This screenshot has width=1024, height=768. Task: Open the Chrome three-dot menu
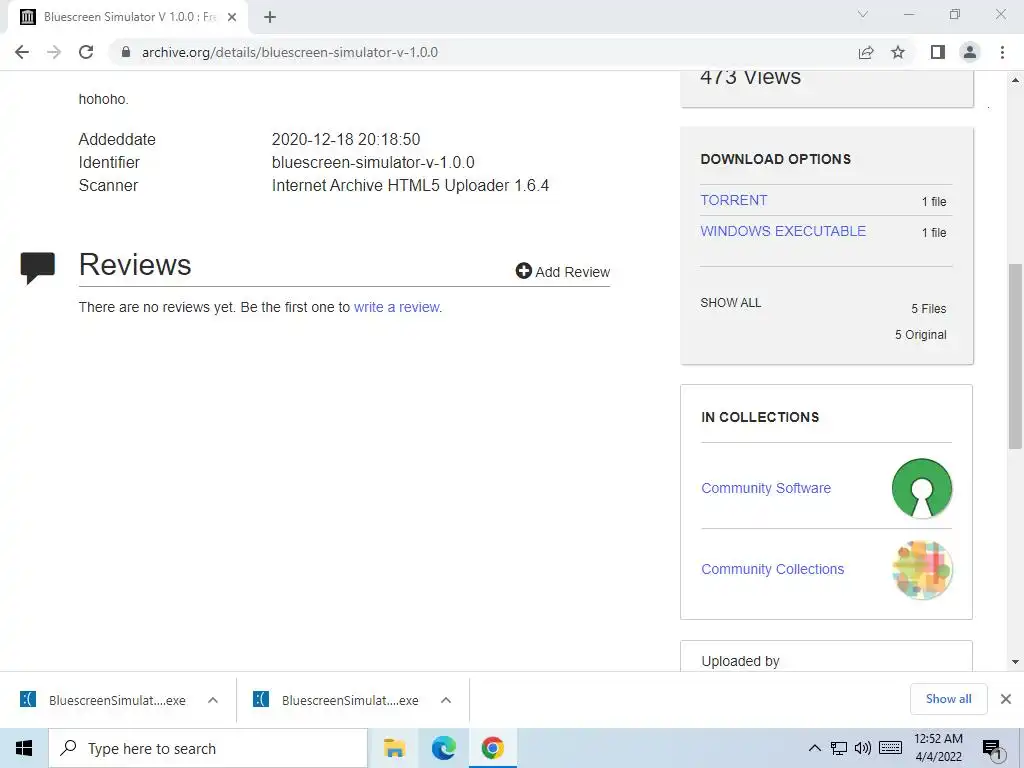1002,52
